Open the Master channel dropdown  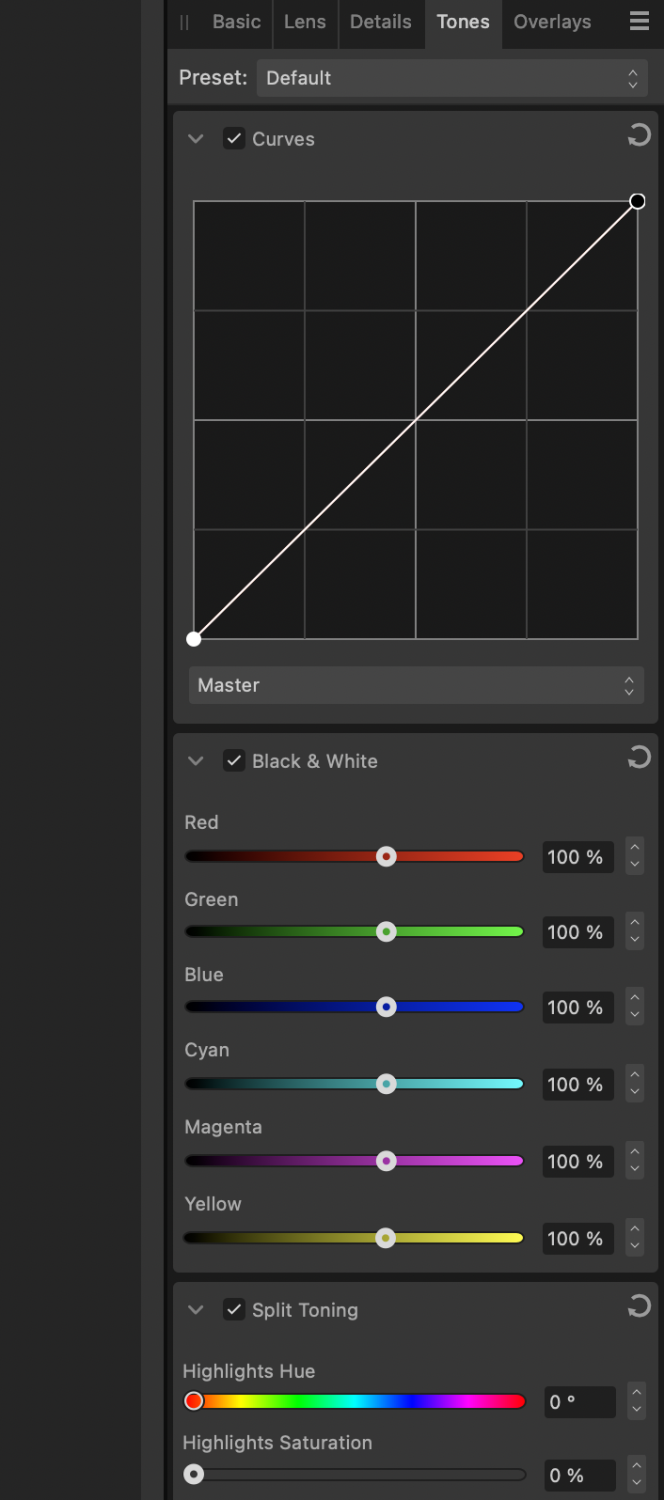click(416, 685)
